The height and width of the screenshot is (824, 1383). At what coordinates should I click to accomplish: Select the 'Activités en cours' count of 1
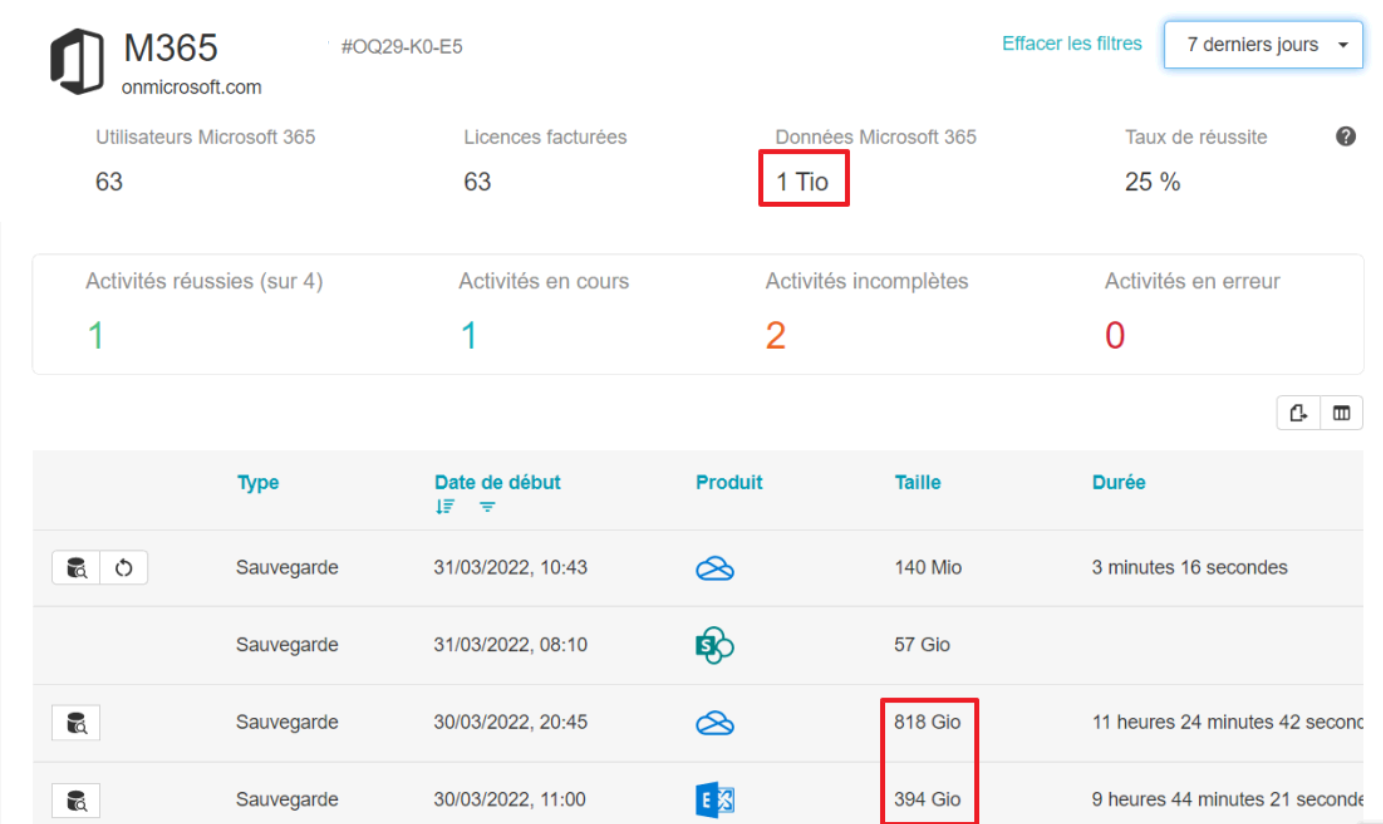point(468,336)
